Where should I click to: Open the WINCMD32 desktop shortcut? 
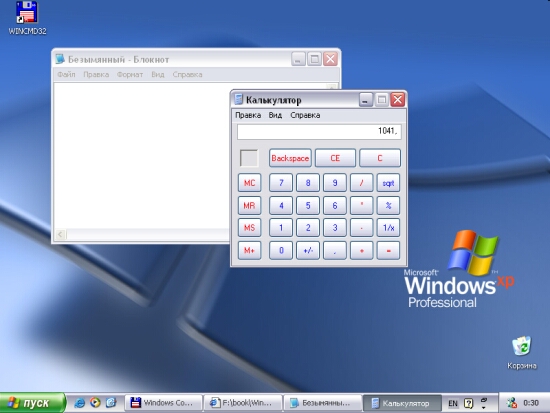click(27, 18)
